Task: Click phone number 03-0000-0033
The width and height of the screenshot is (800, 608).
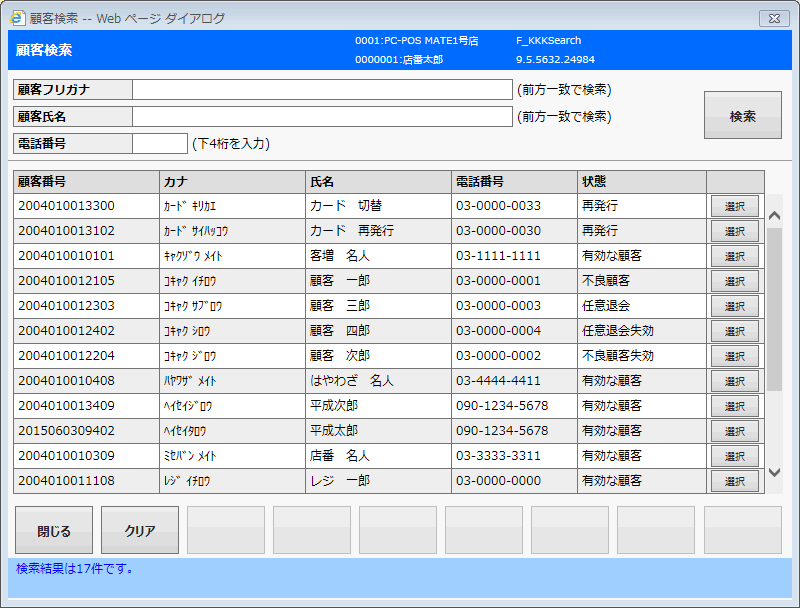Action: pos(498,206)
